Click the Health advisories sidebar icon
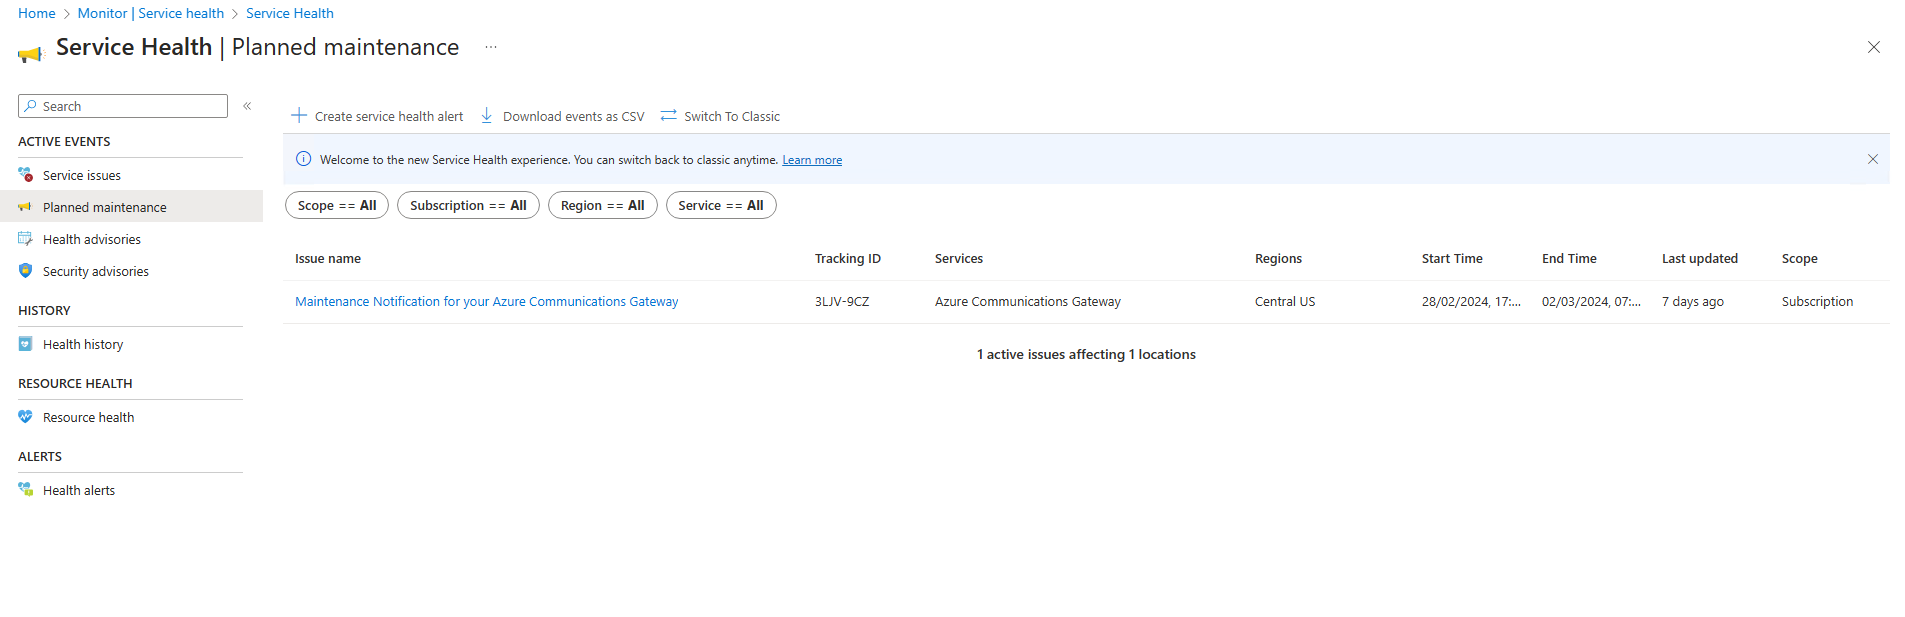The height and width of the screenshot is (617, 1905). (x=25, y=239)
